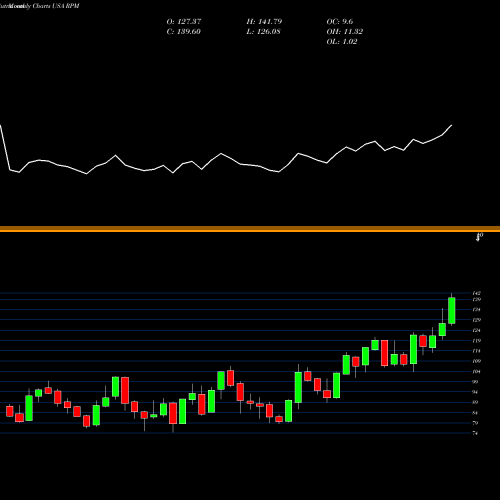
Task: Click the end point of the white line chart
Action: 452,125
